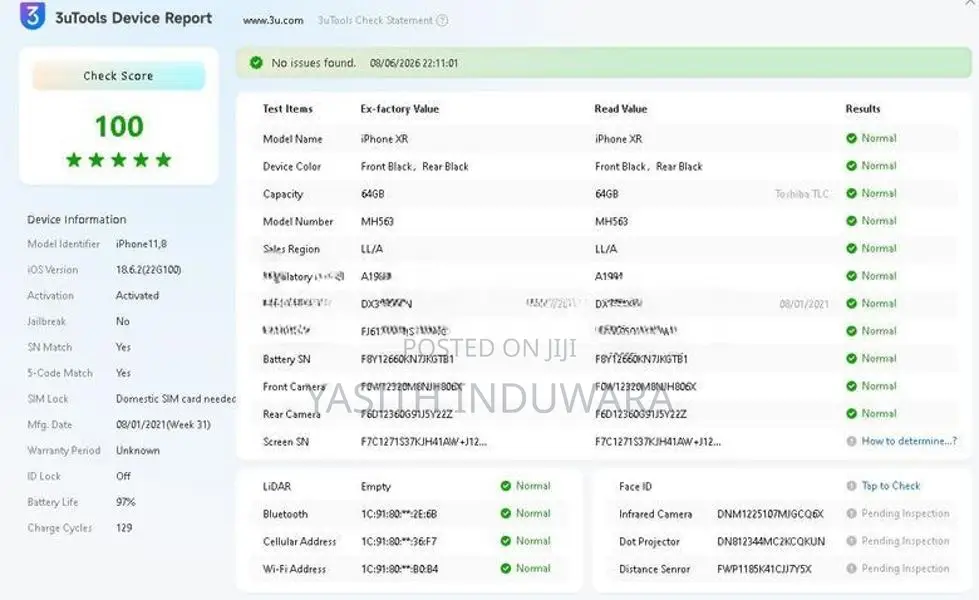
Task: Click the Cellular Address Normal status icon
Action: point(506,541)
